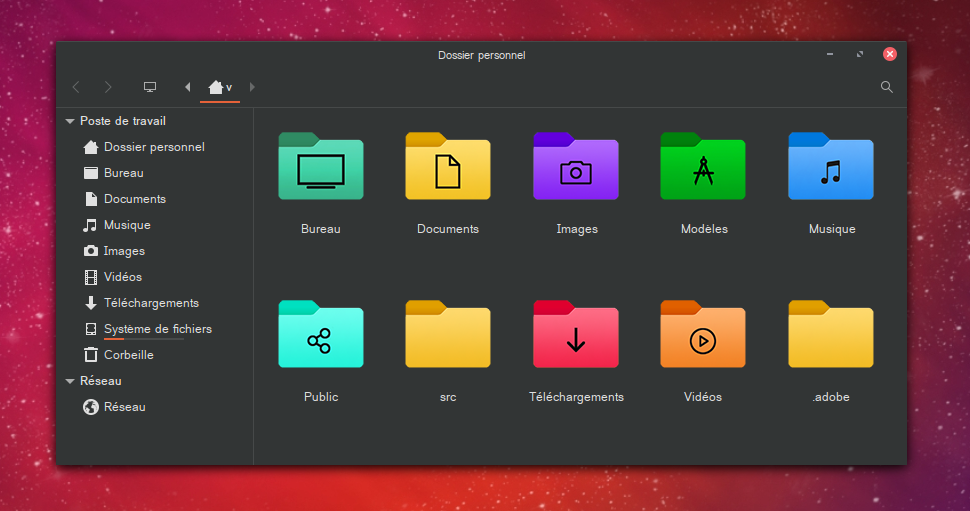Select the cyan Public folder icon

point(320,334)
